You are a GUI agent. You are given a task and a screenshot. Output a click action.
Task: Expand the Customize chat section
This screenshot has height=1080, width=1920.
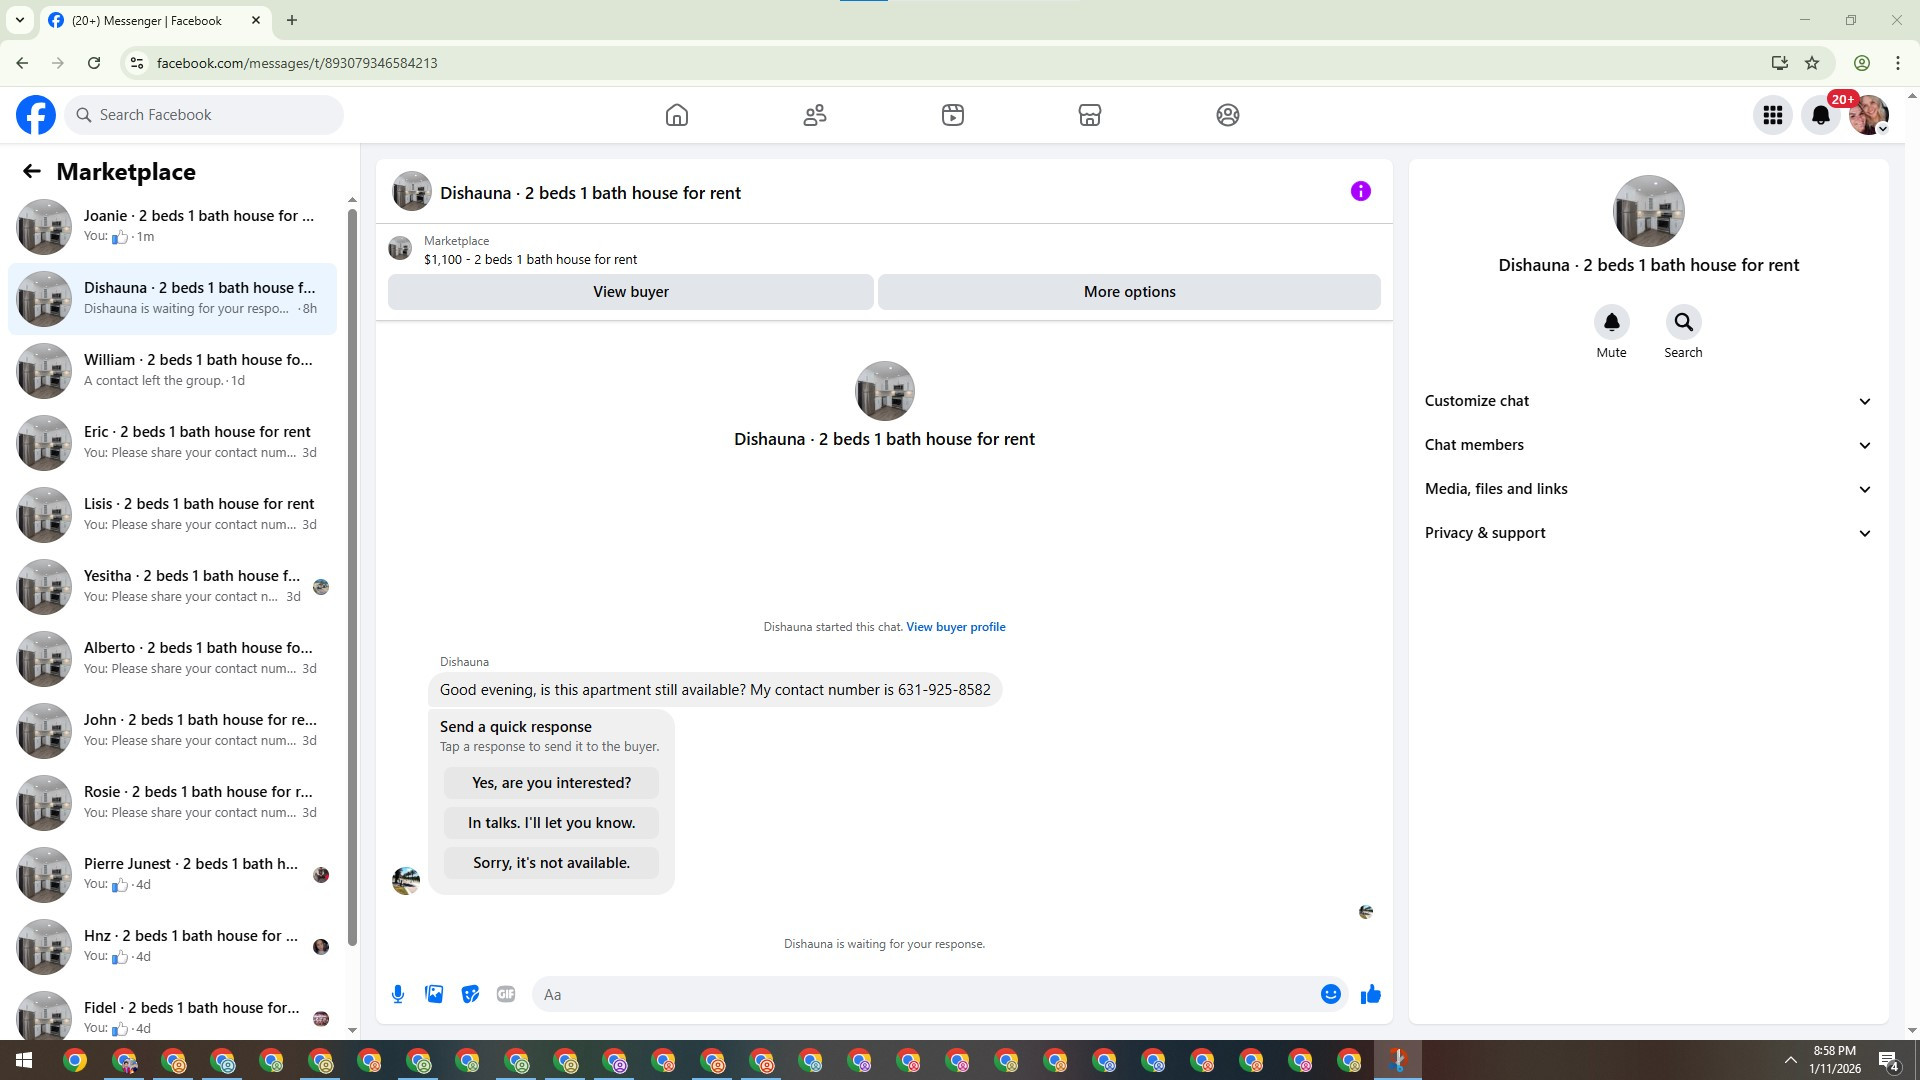(x=1648, y=401)
